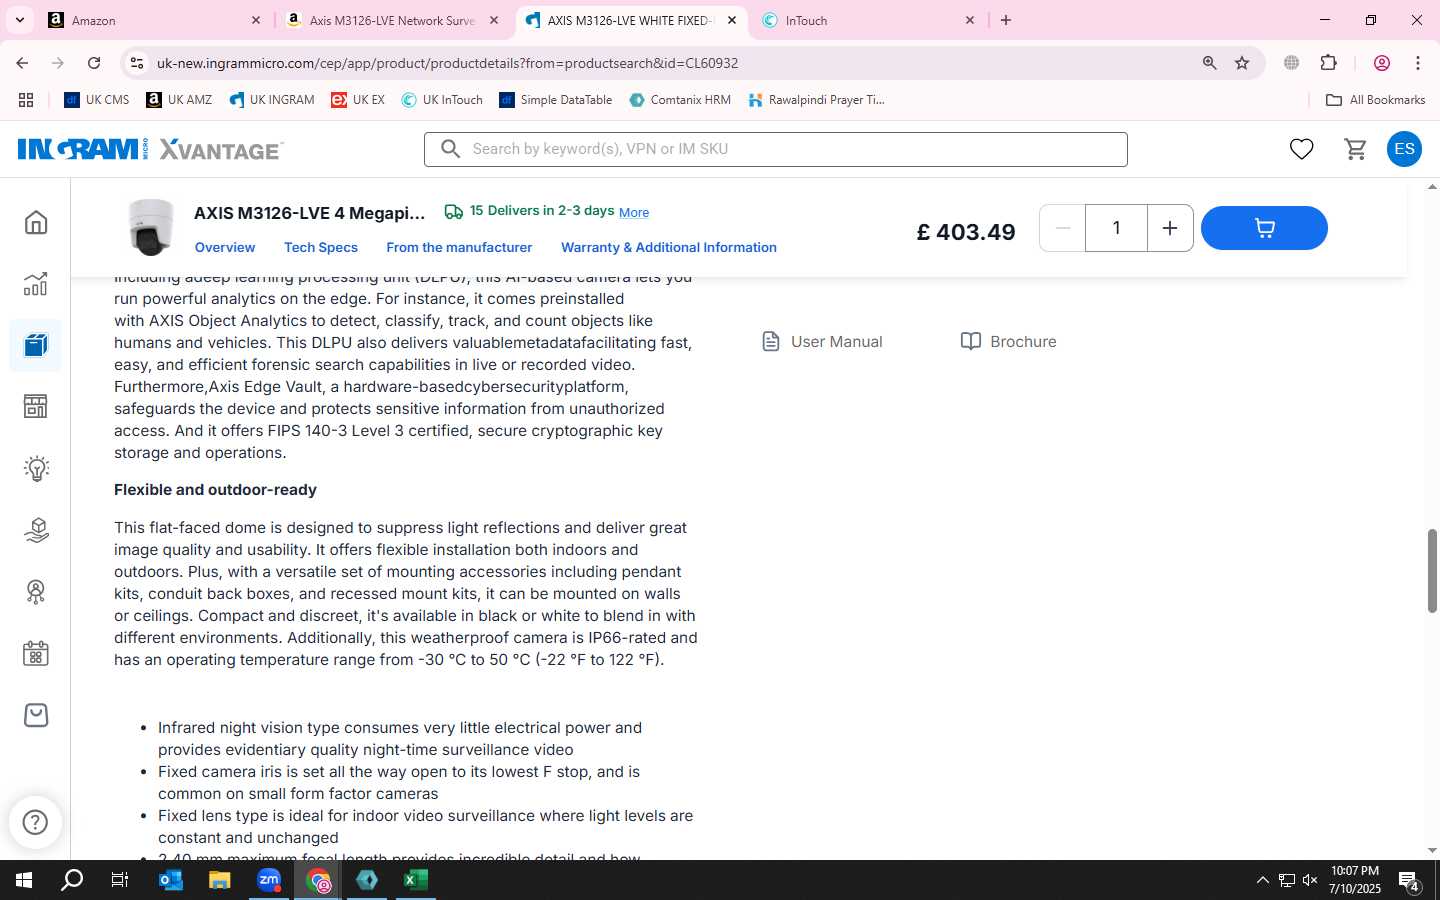Add the product to cart blue button

point(1264,228)
